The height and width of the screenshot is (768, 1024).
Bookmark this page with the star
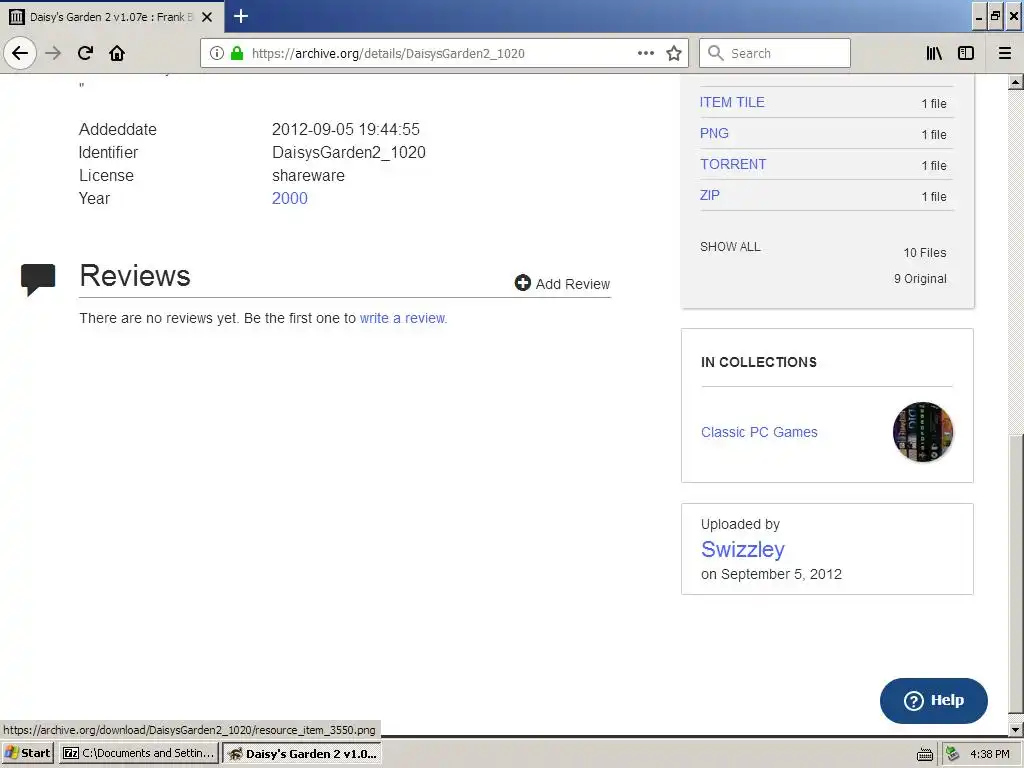pos(674,53)
